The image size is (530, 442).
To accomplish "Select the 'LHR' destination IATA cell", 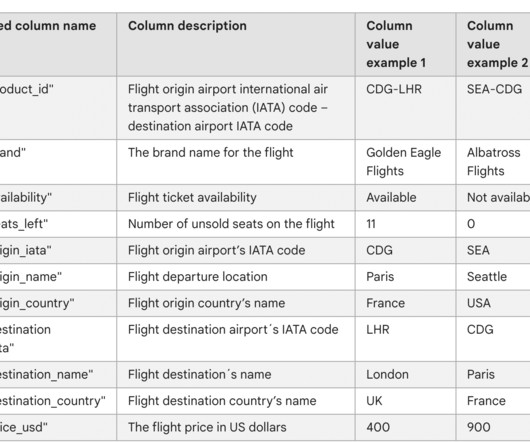I will (x=405, y=339).
